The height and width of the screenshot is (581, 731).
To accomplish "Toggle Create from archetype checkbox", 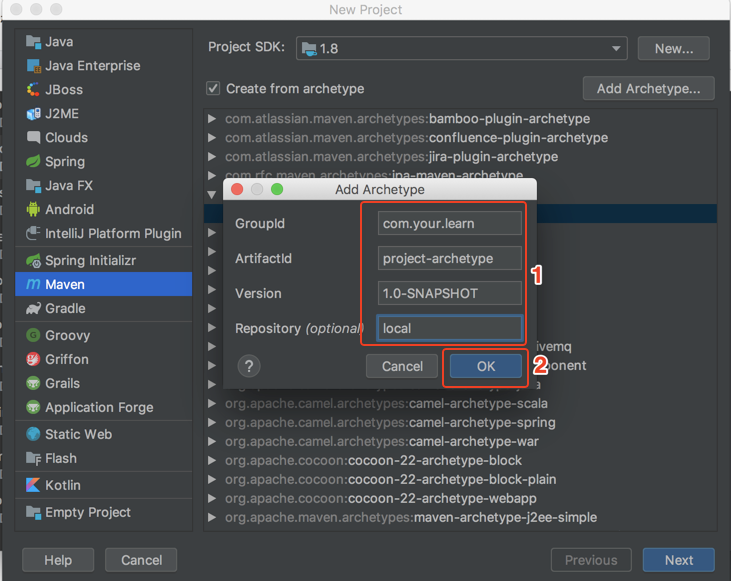I will click(x=213, y=88).
